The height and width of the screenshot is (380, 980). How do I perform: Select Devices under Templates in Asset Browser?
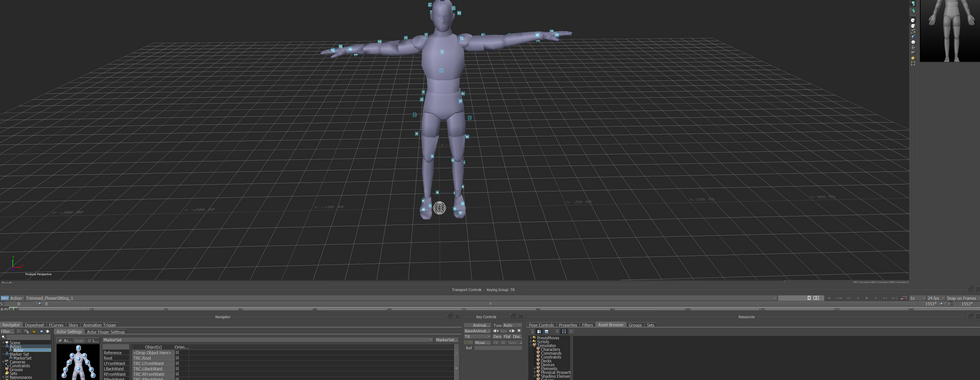548,365
